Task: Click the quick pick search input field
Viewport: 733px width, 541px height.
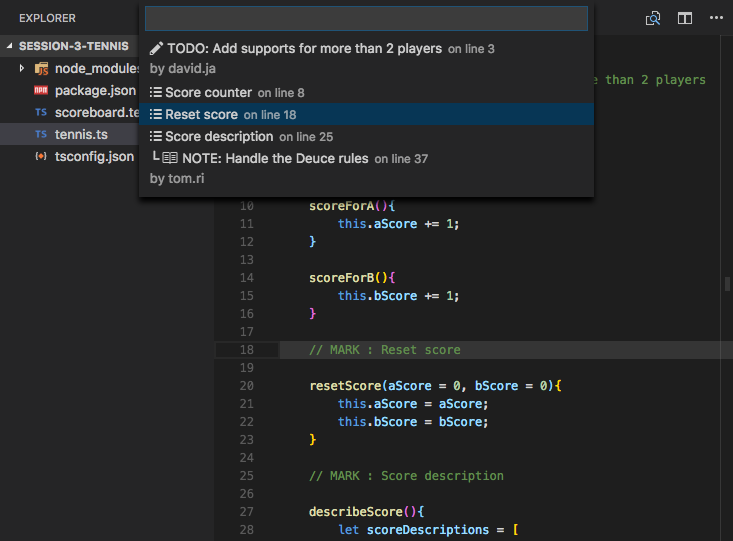Action: click(366, 19)
